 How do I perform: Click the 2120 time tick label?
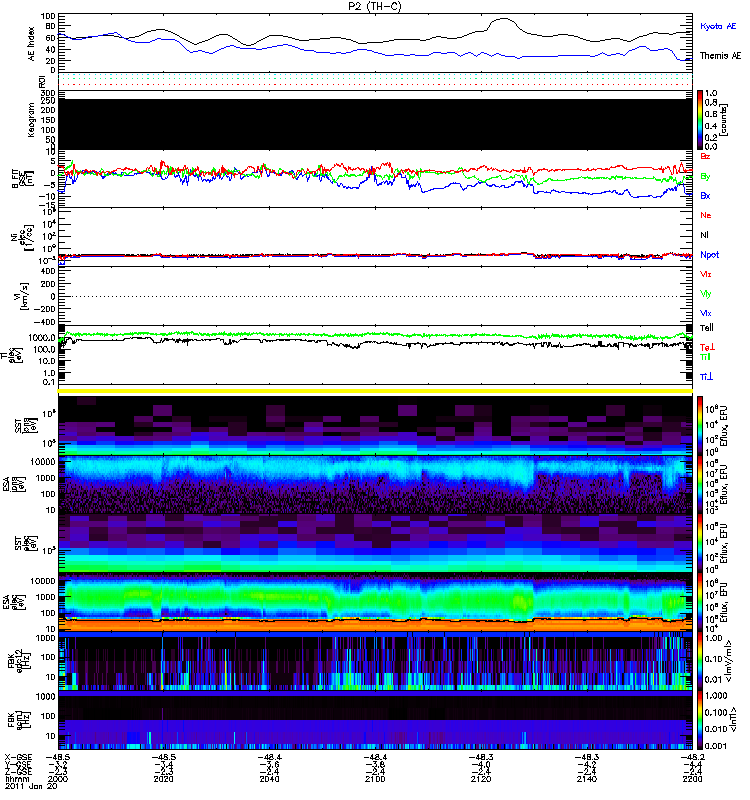(x=481, y=779)
